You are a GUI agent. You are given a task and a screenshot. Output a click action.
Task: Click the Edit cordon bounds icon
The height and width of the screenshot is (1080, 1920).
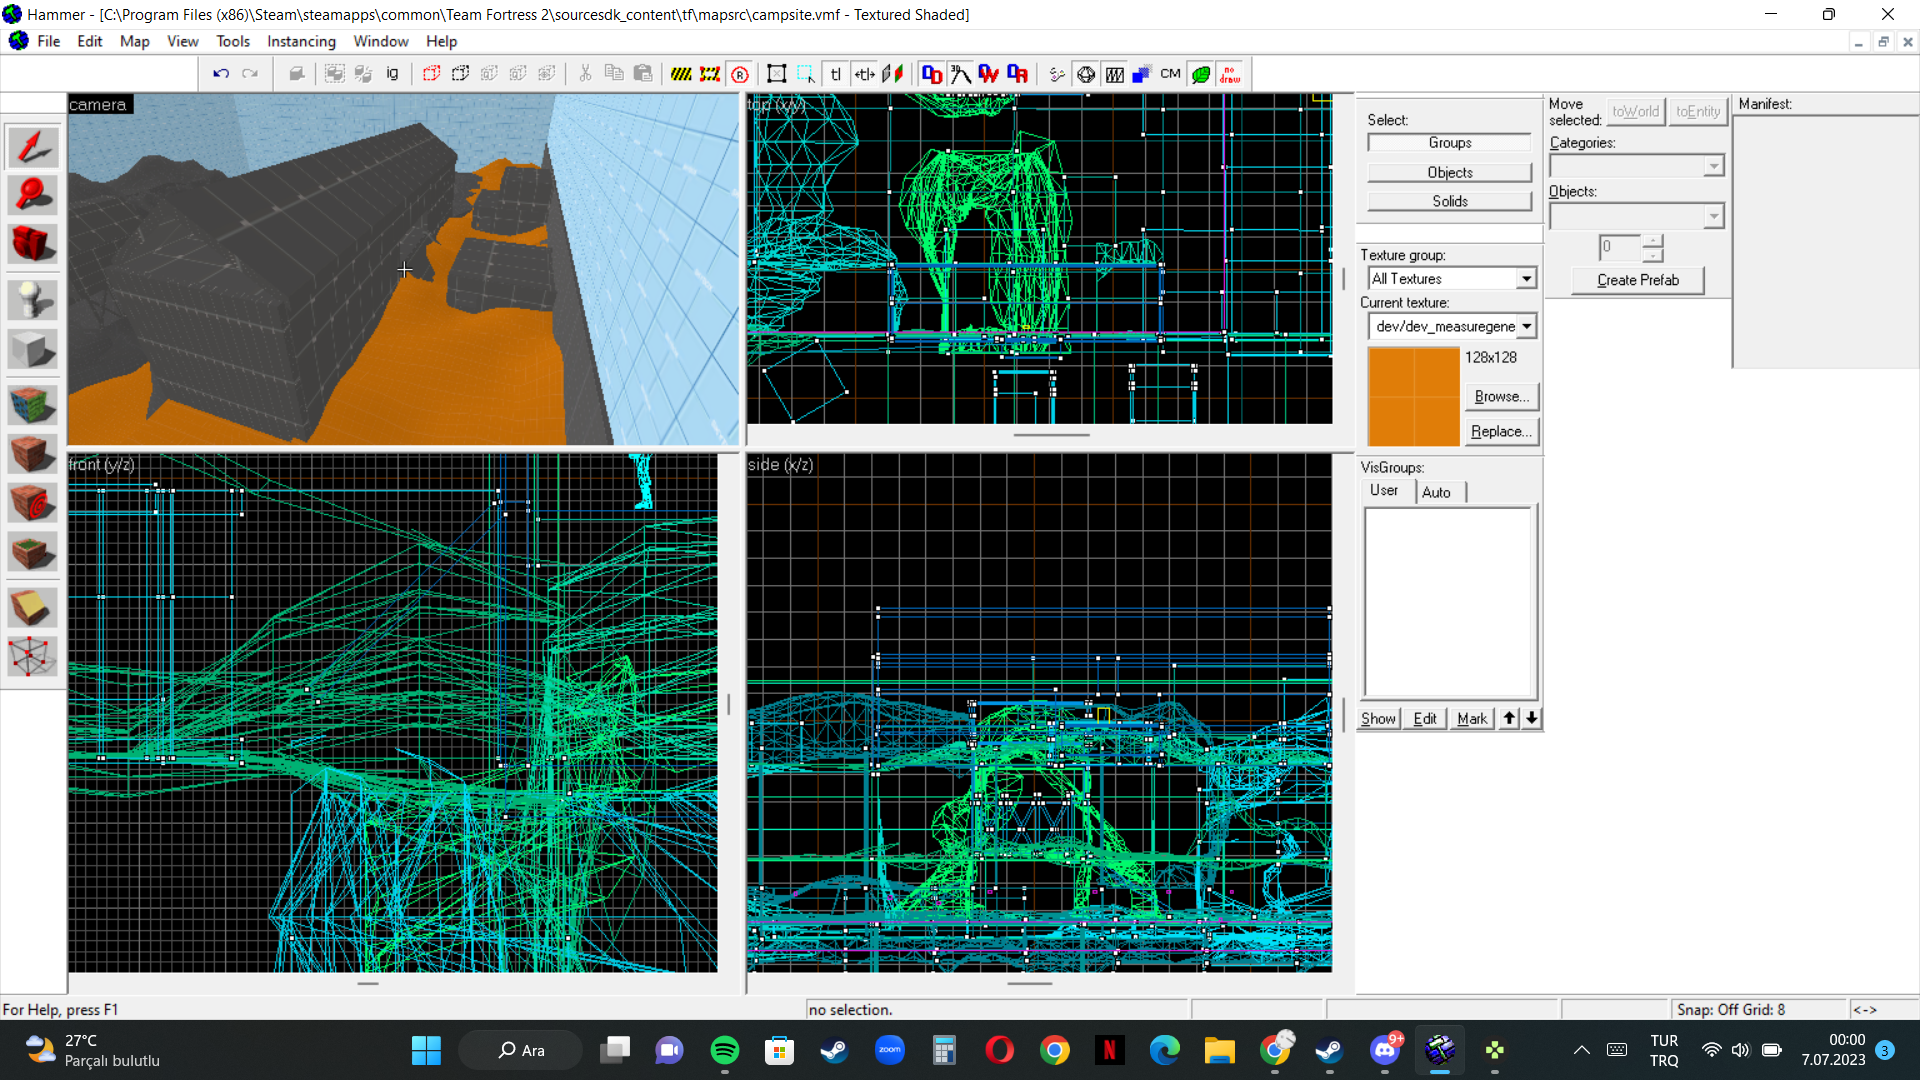(710, 74)
